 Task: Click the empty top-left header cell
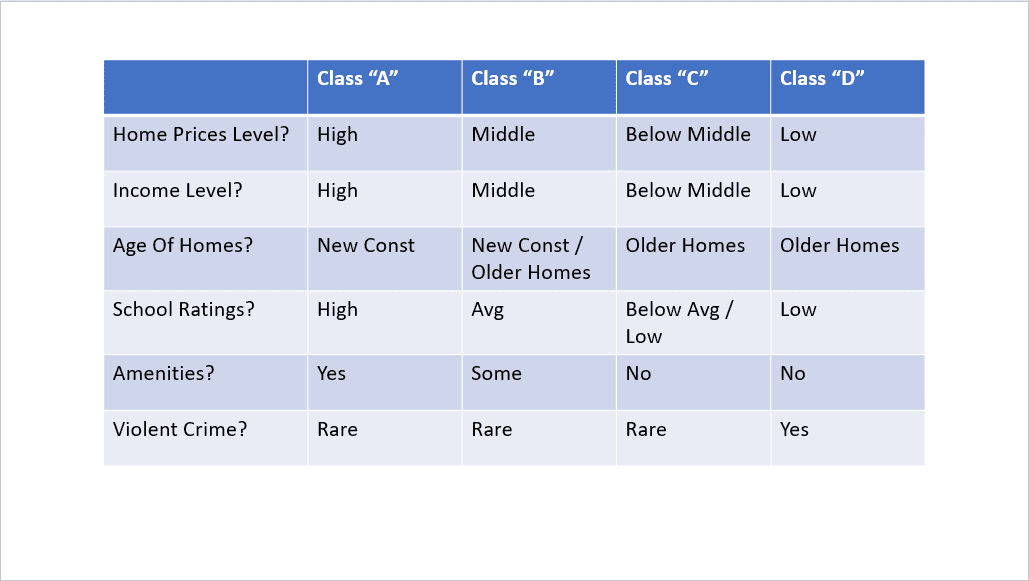(x=205, y=87)
